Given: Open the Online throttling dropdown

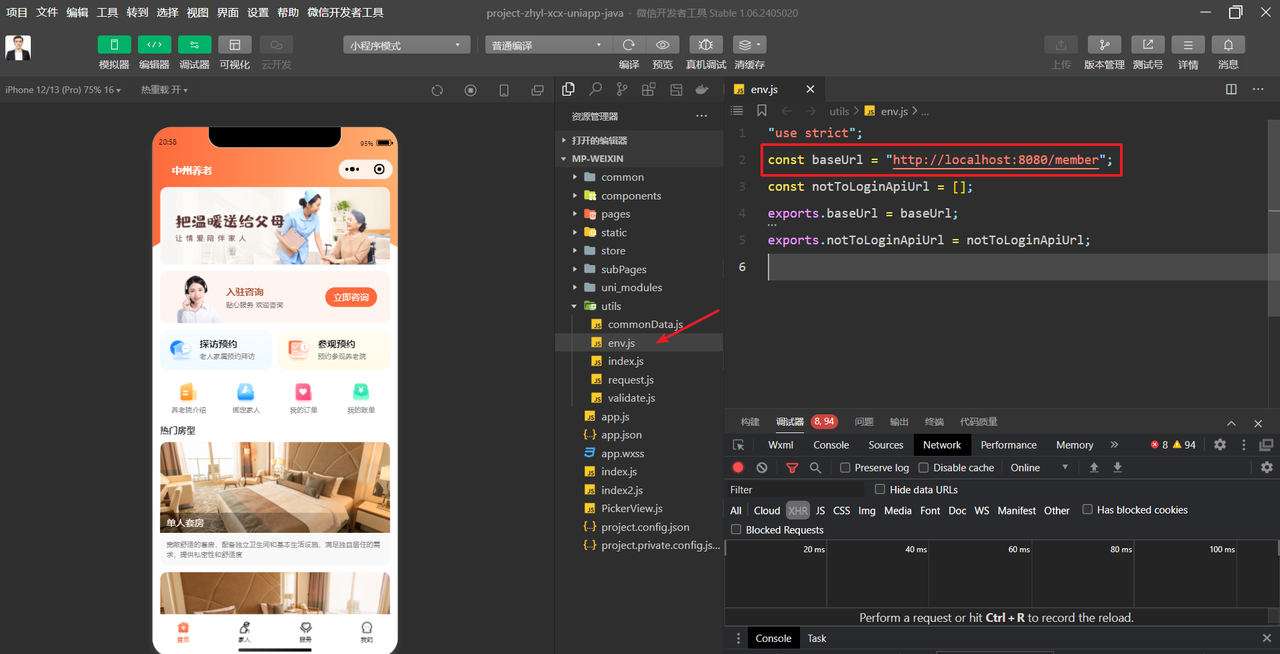Looking at the screenshot, I should 1040,468.
